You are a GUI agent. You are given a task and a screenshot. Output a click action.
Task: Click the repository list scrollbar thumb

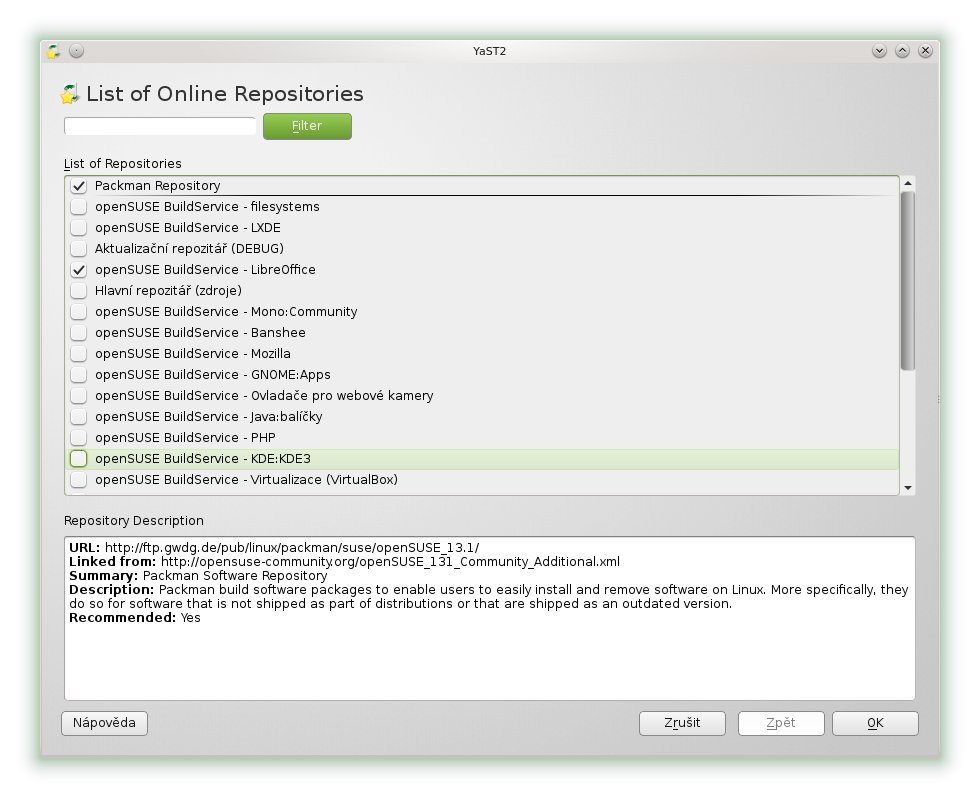pos(908,281)
